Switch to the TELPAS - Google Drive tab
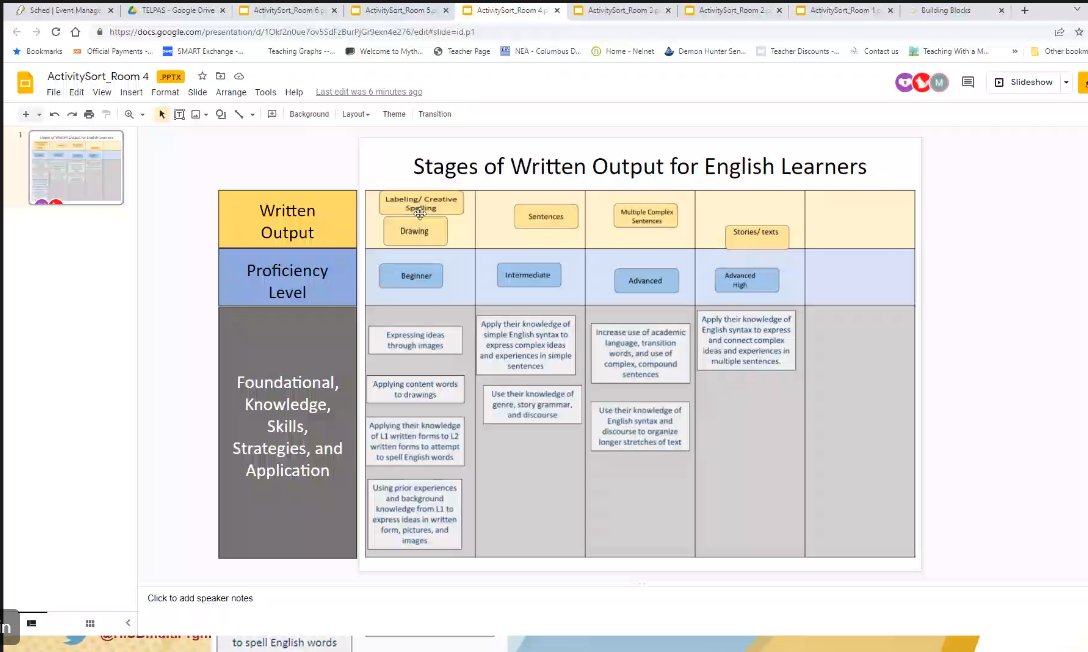Viewport: 1088px width, 652px height. [176, 10]
